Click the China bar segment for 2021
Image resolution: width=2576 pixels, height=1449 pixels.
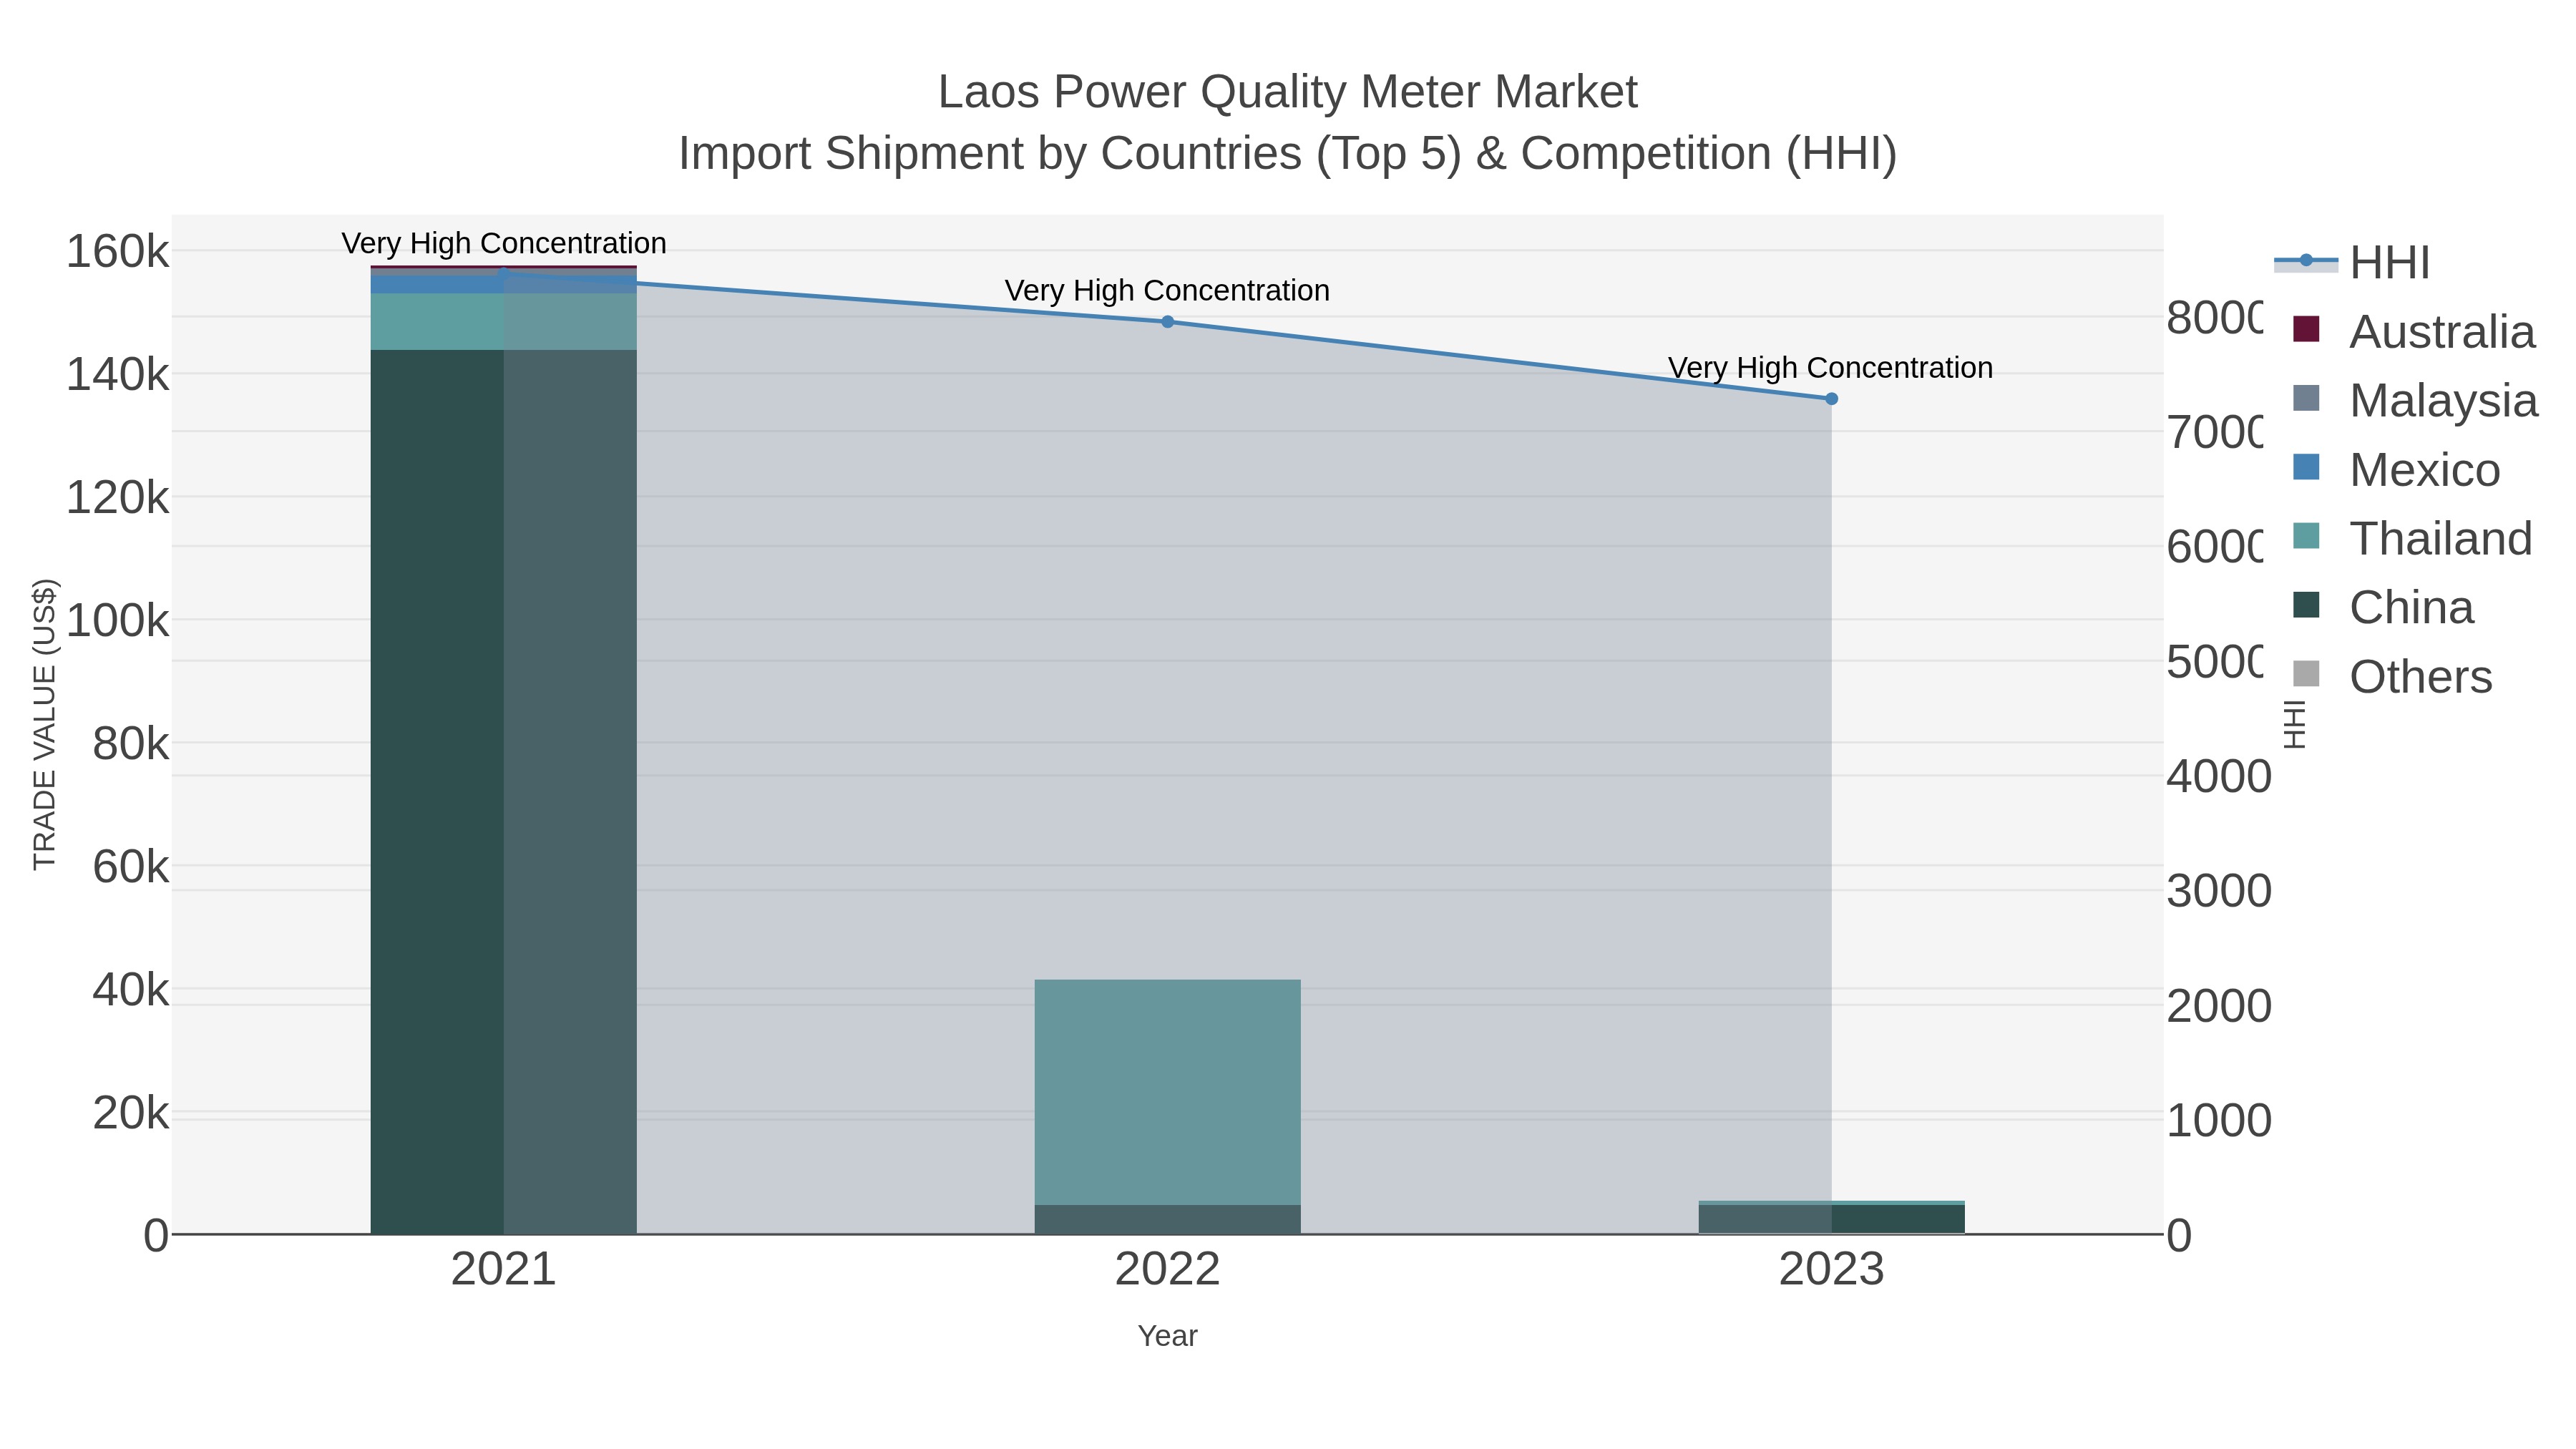tap(503, 792)
